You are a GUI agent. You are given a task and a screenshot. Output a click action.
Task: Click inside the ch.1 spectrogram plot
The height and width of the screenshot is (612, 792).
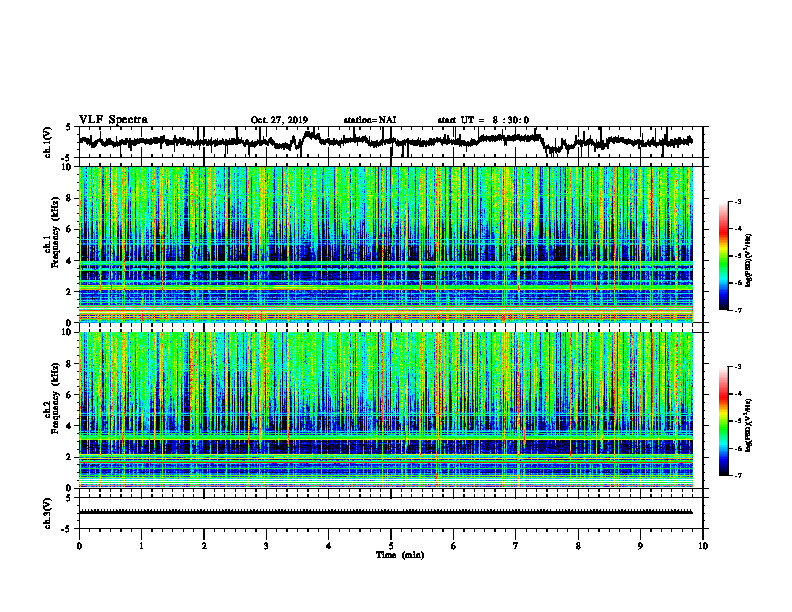tap(386, 244)
